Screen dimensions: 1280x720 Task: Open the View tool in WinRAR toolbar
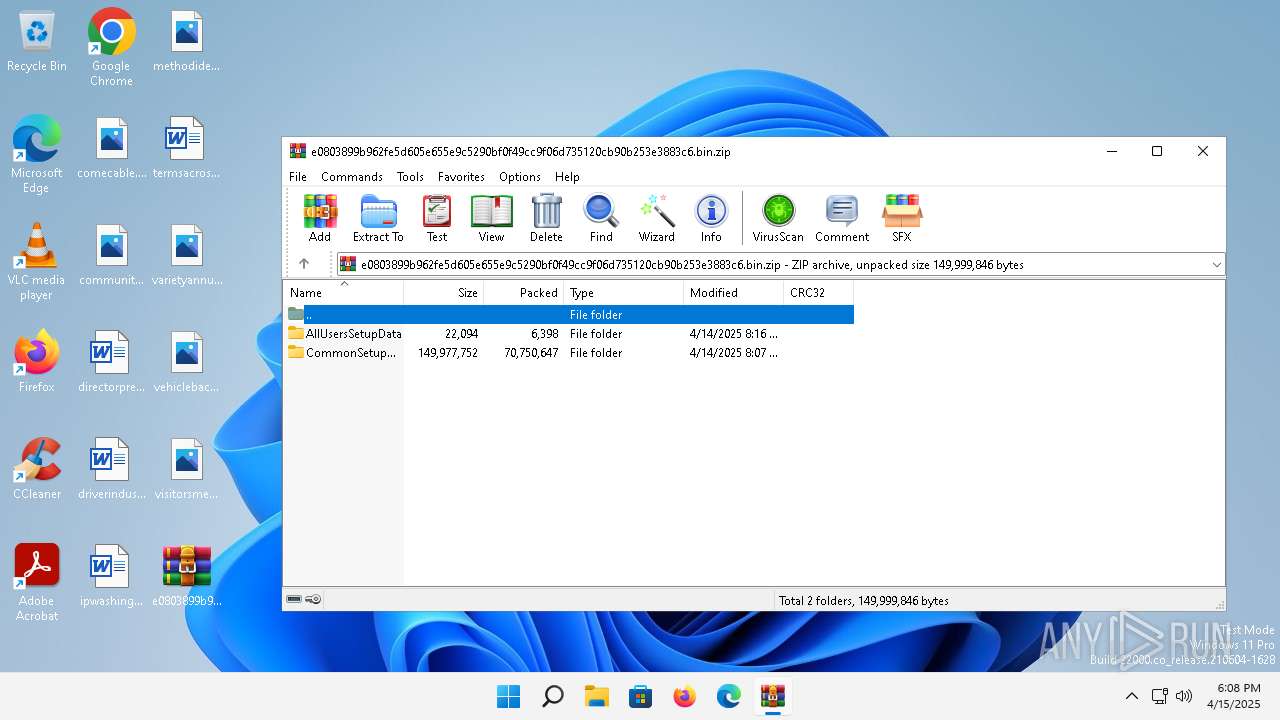click(x=491, y=218)
